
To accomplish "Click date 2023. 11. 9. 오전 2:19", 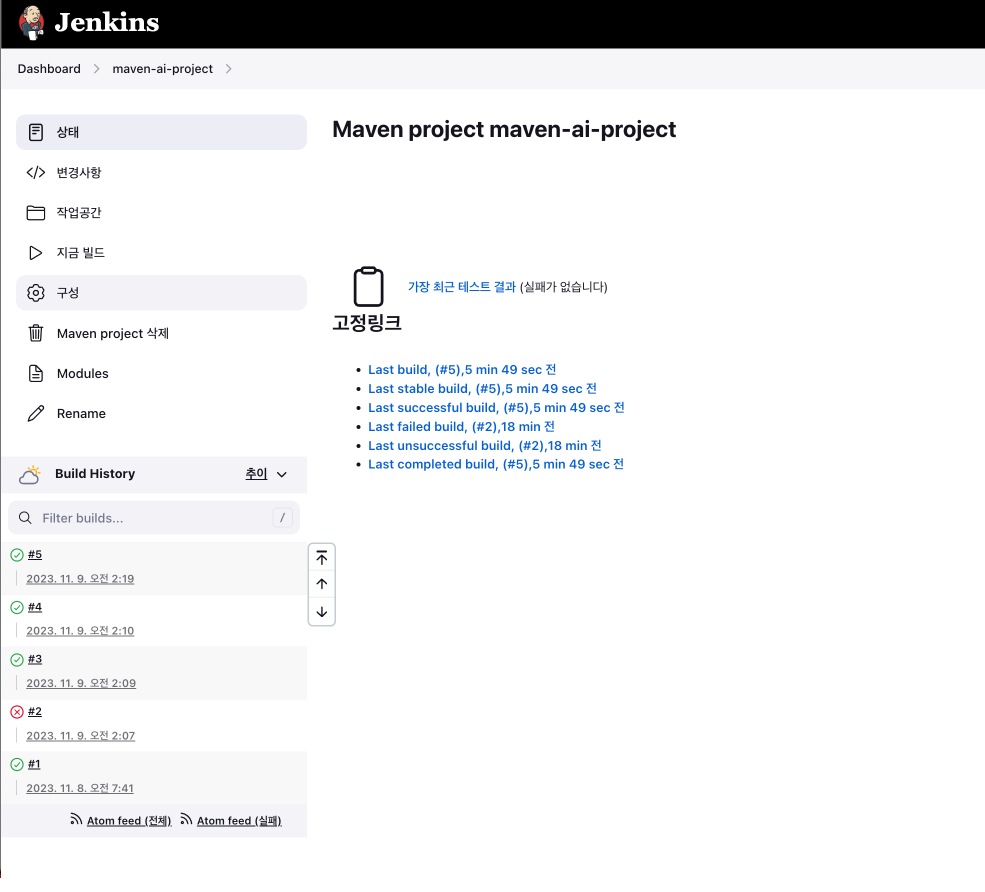I will pyautogui.click(x=80, y=579).
